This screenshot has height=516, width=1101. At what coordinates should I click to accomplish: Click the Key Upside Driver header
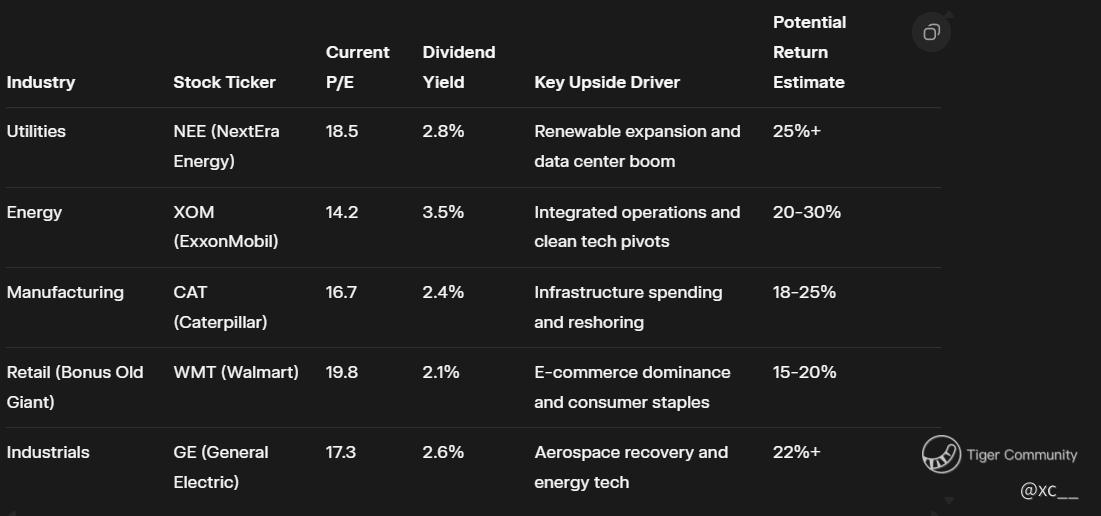coord(607,82)
